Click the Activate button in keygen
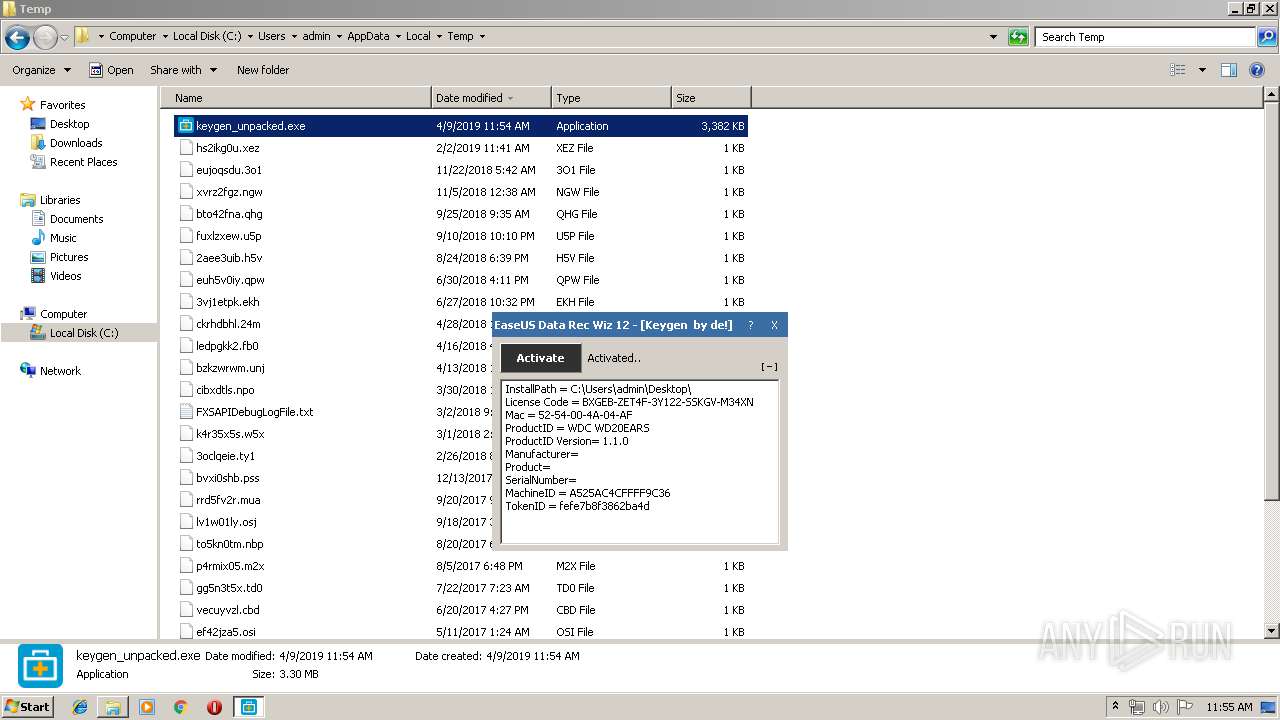 click(x=540, y=358)
